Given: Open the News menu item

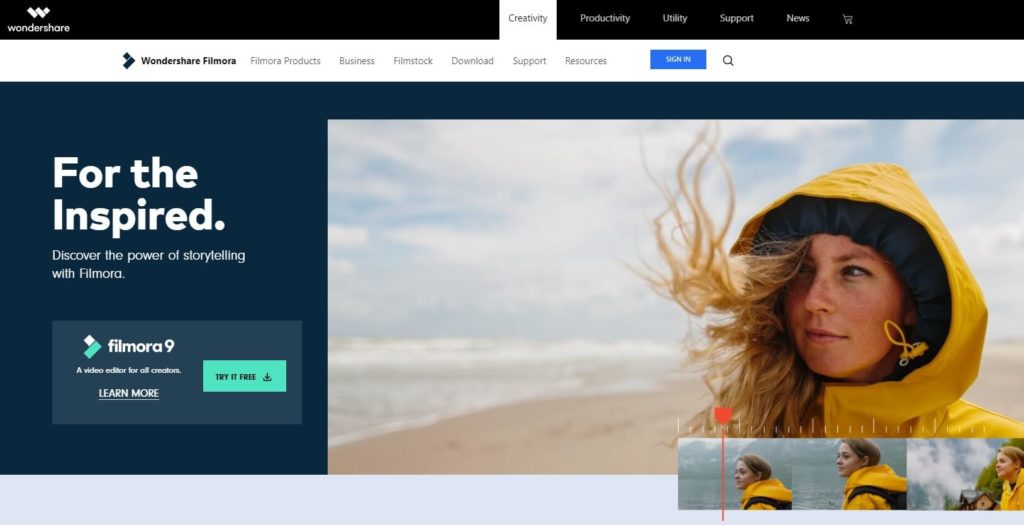Looking at the screenshot, I should (797, 18).
